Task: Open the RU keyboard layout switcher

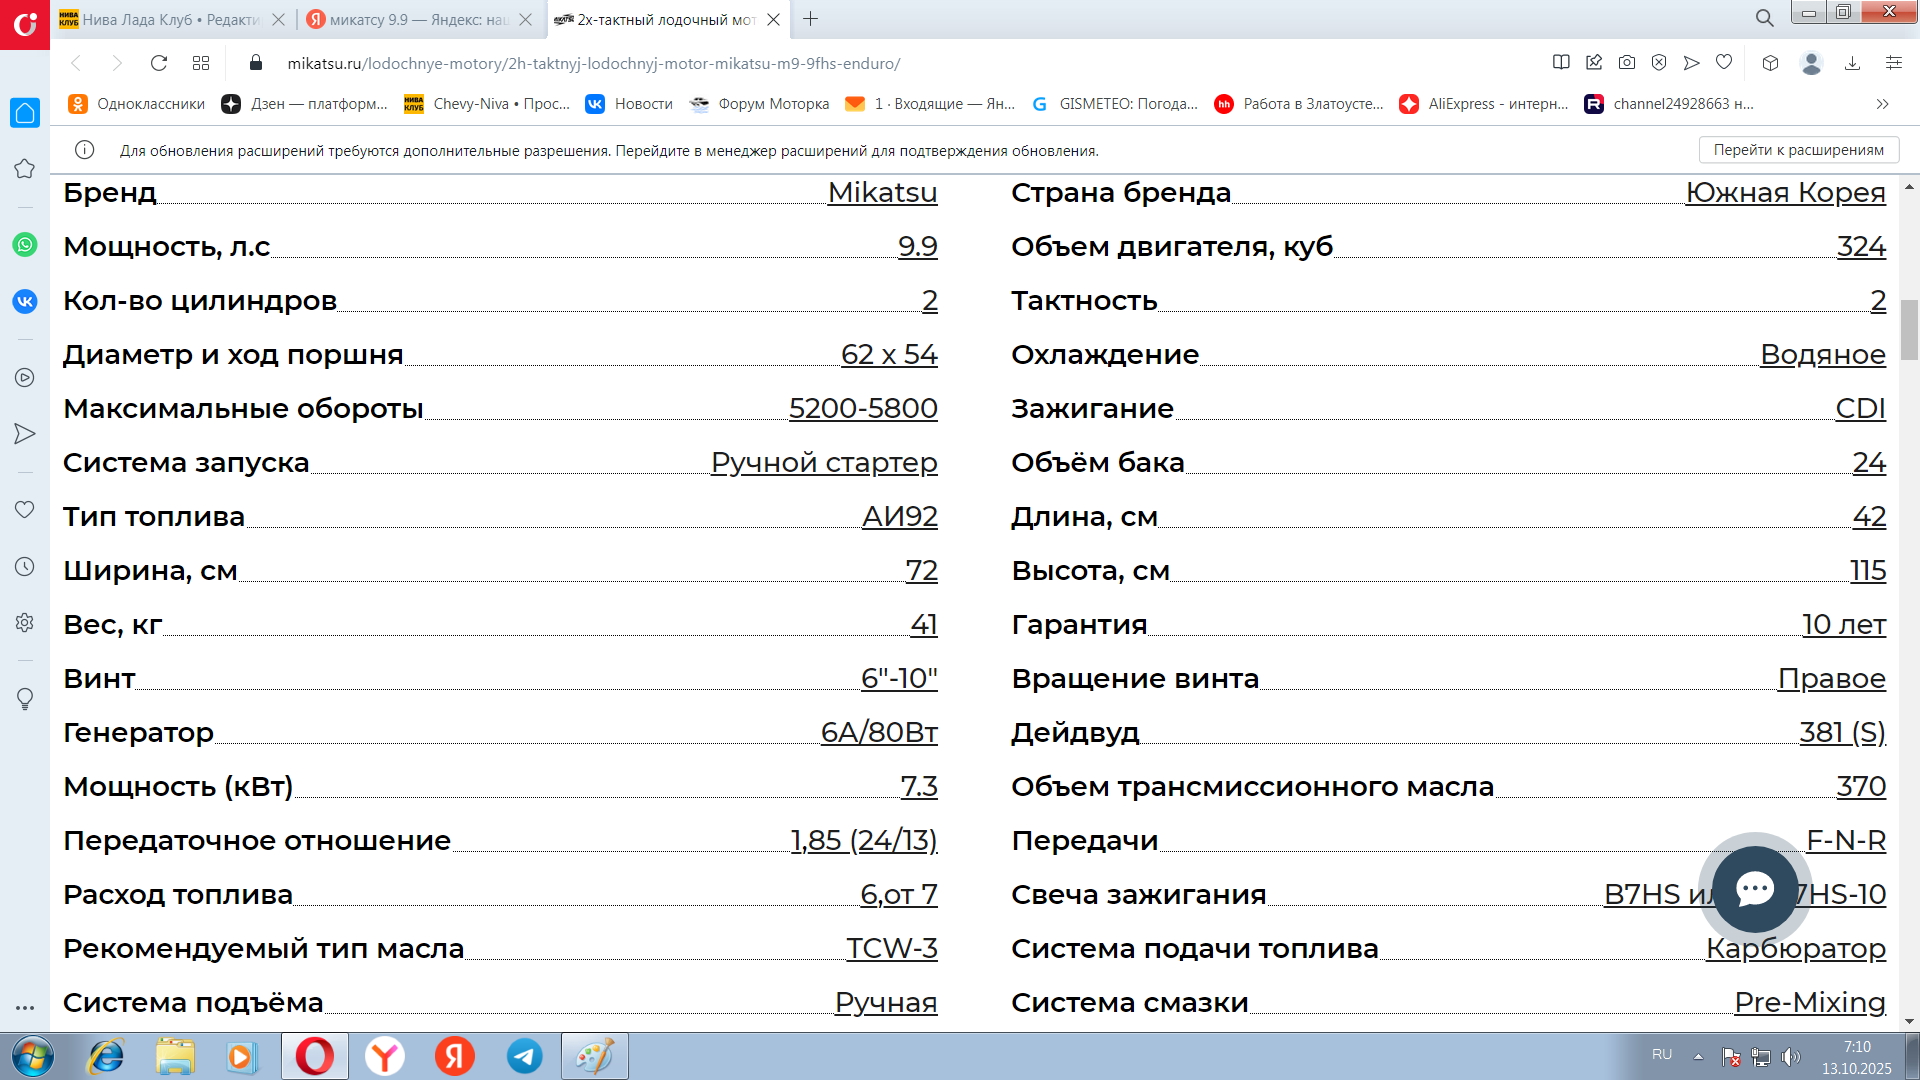Action: pos(1662,1053)
